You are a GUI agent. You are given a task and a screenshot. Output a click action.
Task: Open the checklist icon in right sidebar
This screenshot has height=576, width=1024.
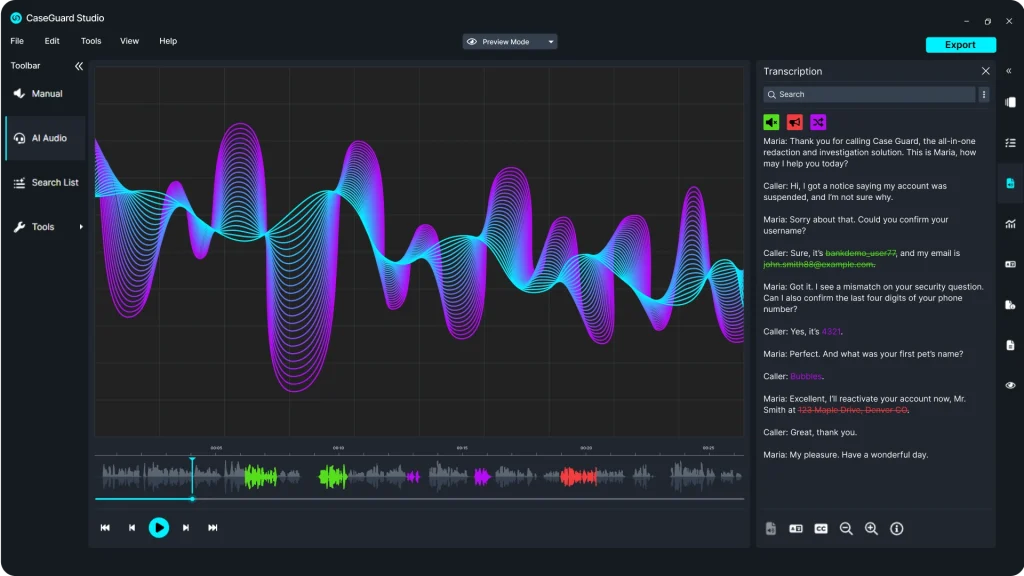coord(1010,143)
